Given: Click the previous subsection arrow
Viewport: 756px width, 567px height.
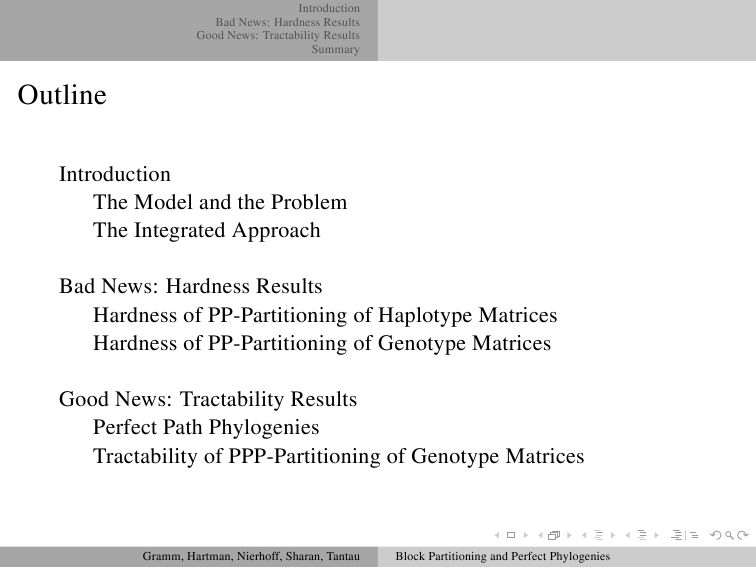Looking at the screenshot, I should pos(584,535).
